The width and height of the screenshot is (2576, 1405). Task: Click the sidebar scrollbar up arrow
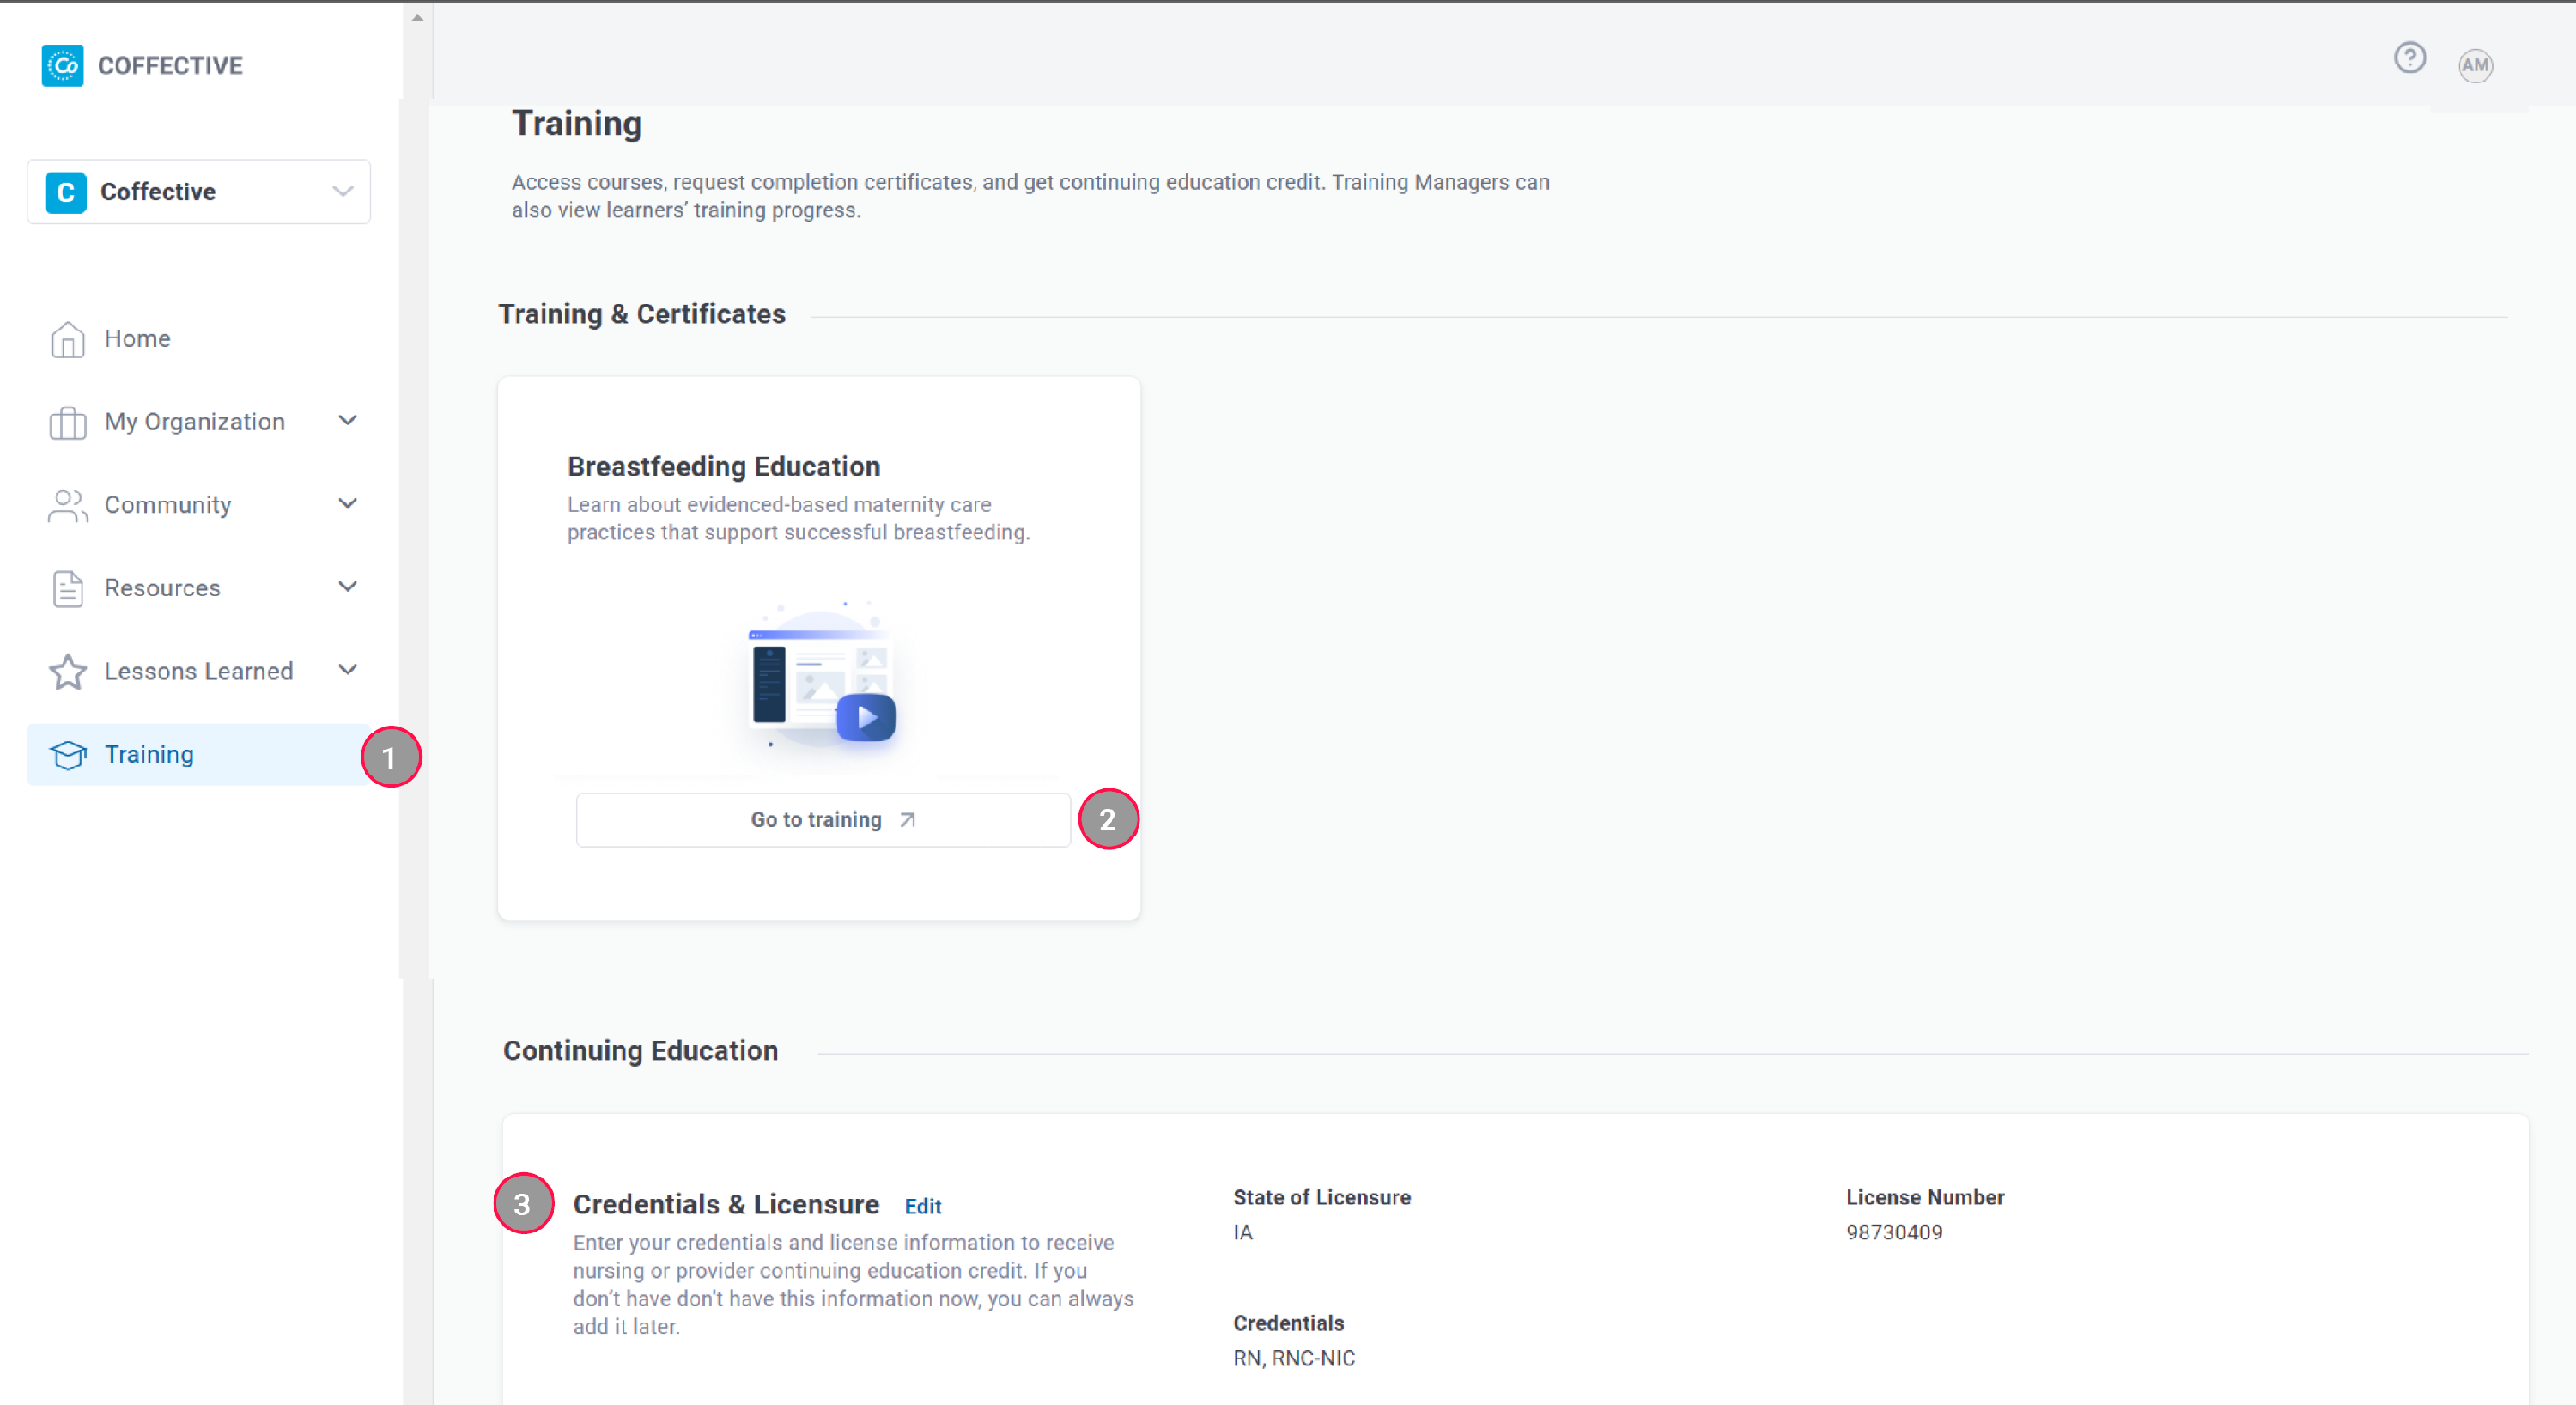tap(417, 17)
